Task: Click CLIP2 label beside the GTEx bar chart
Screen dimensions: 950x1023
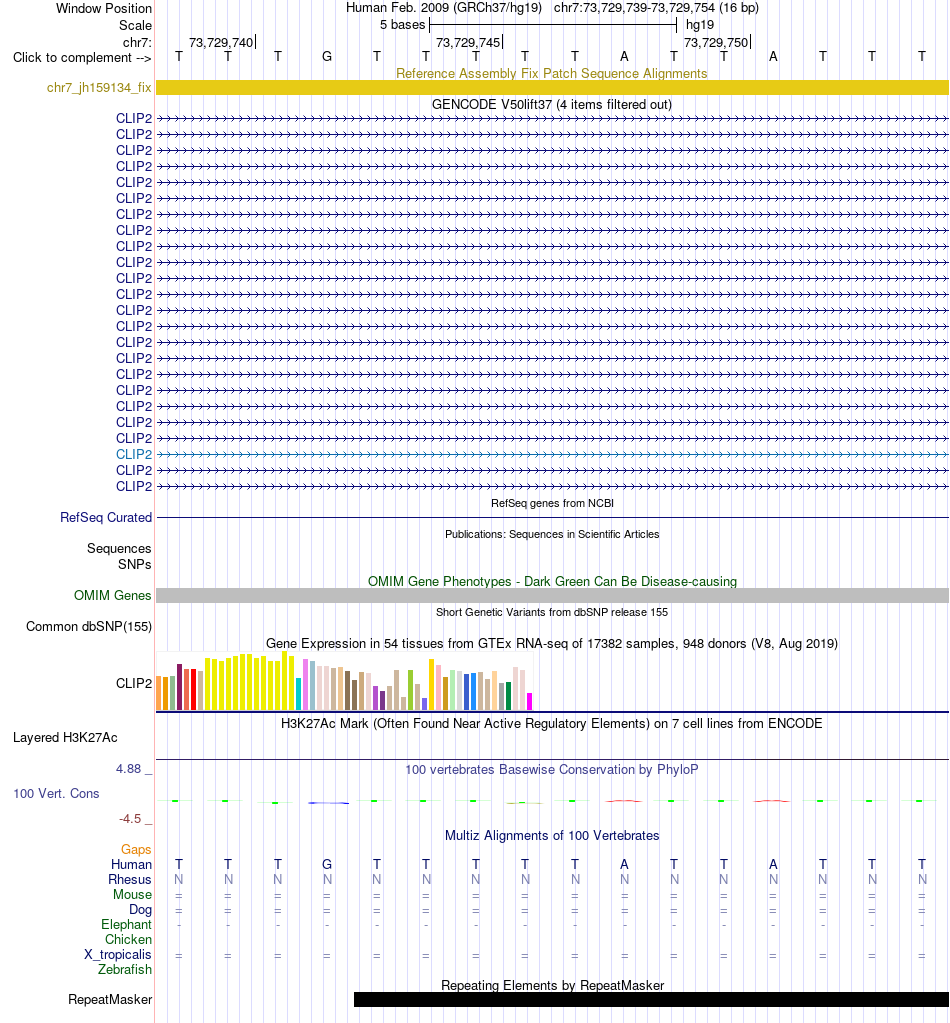Action: click(x=134, y=683)
